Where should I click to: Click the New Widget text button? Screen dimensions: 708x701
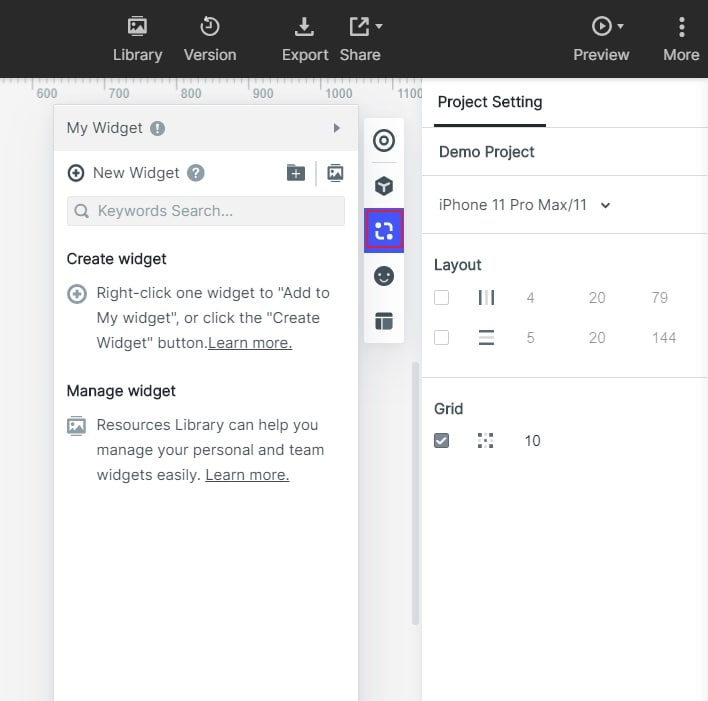pos(136,173)
